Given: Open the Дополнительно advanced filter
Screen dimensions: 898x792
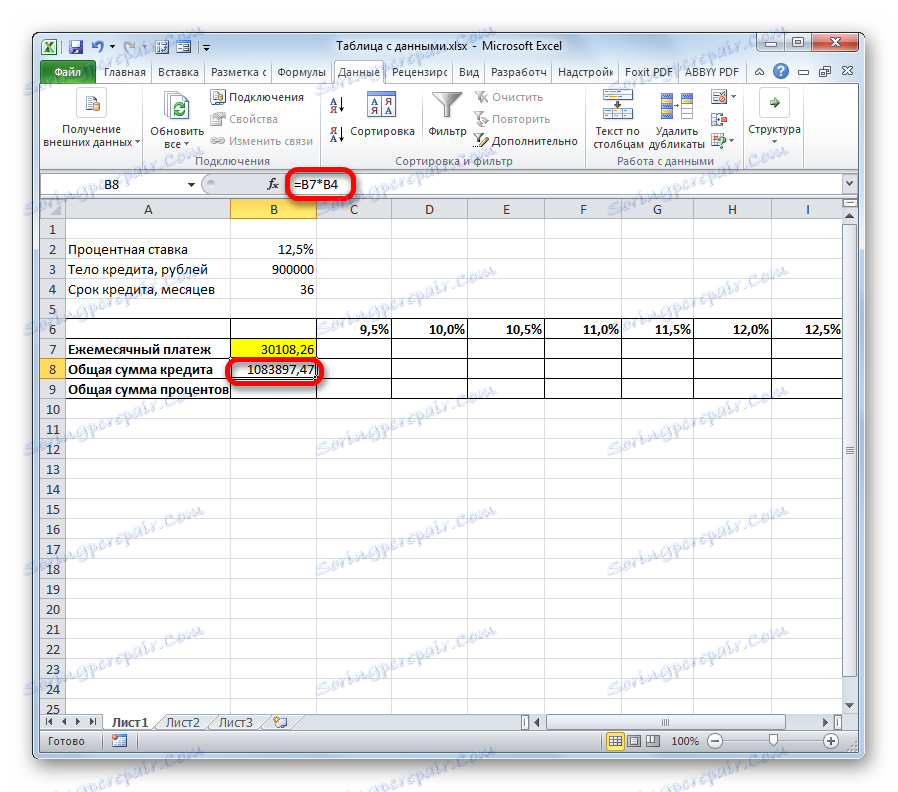Looking at the screenshot, I should click(526, 141).
